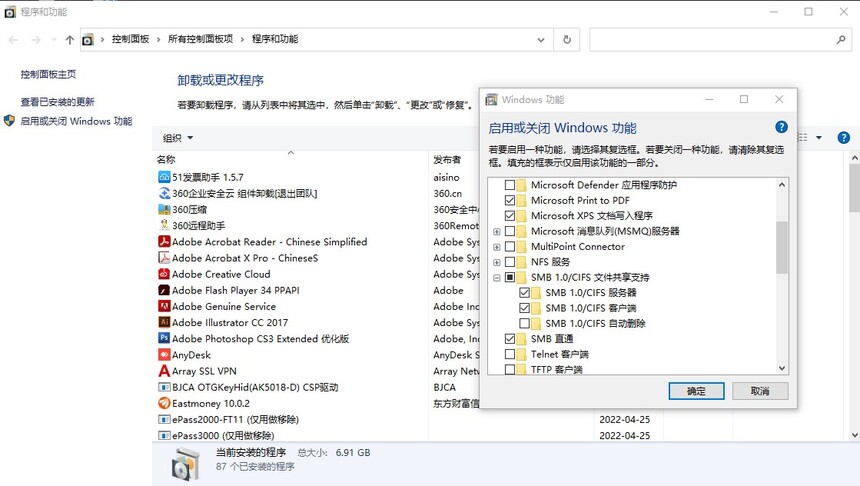Check the Microsoft 消息队列(MSMQ)服务器 box
This screenshot has height=486, width=860.
pos(510,231)
